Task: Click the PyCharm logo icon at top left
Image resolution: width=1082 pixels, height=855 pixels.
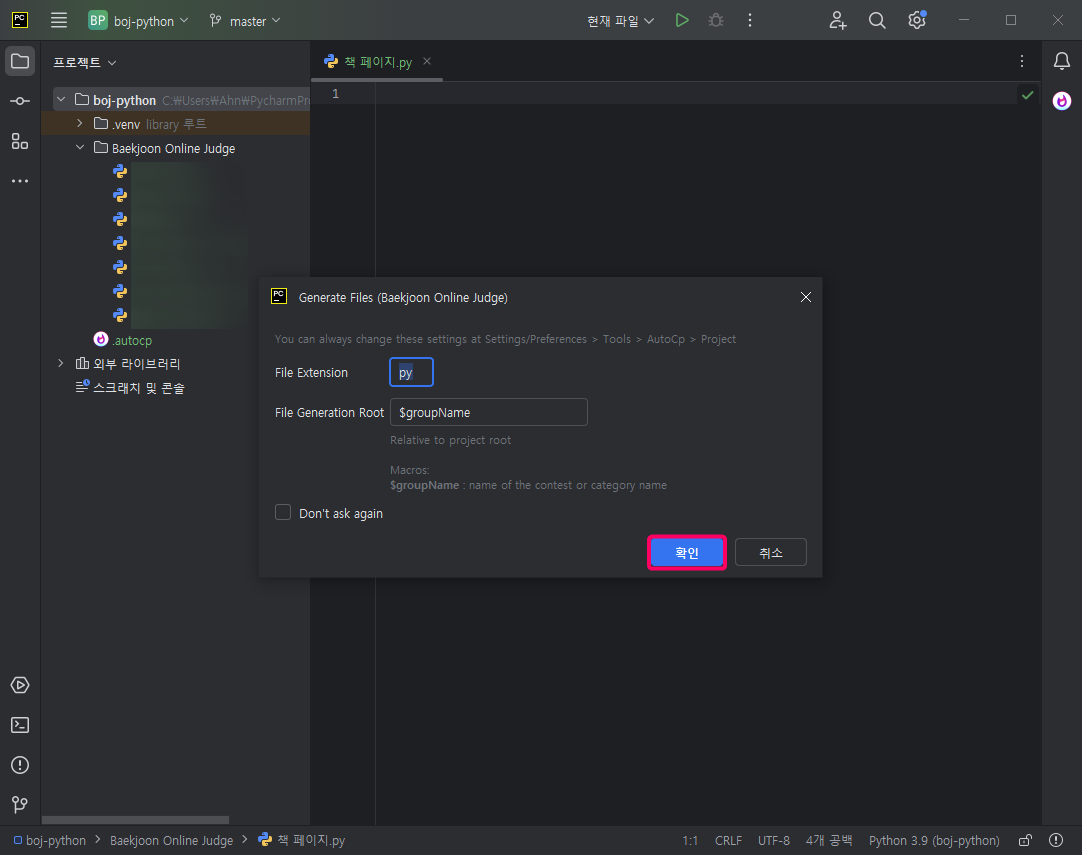Action: (x=20, y=20)
